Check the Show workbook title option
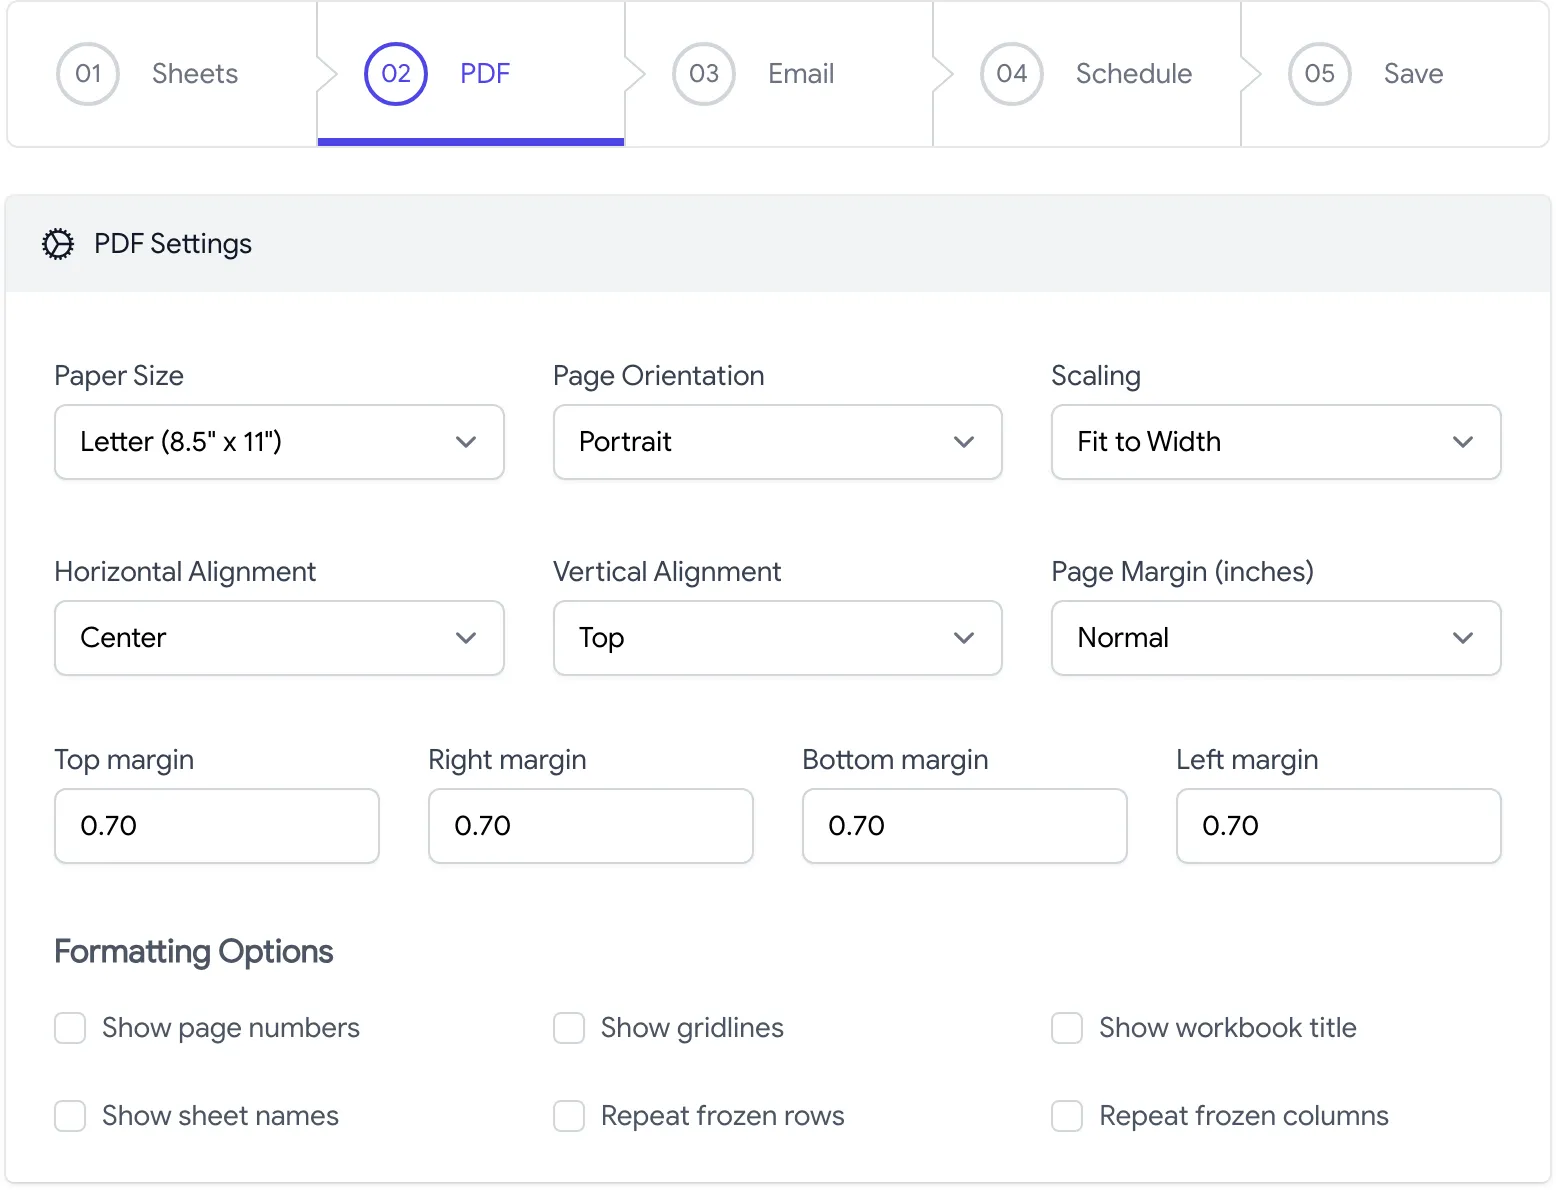 [x=1066, y=1028]
